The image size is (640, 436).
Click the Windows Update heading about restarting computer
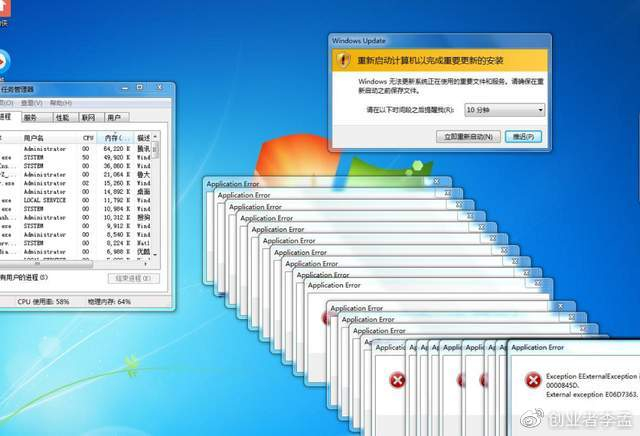click(431, 61)
